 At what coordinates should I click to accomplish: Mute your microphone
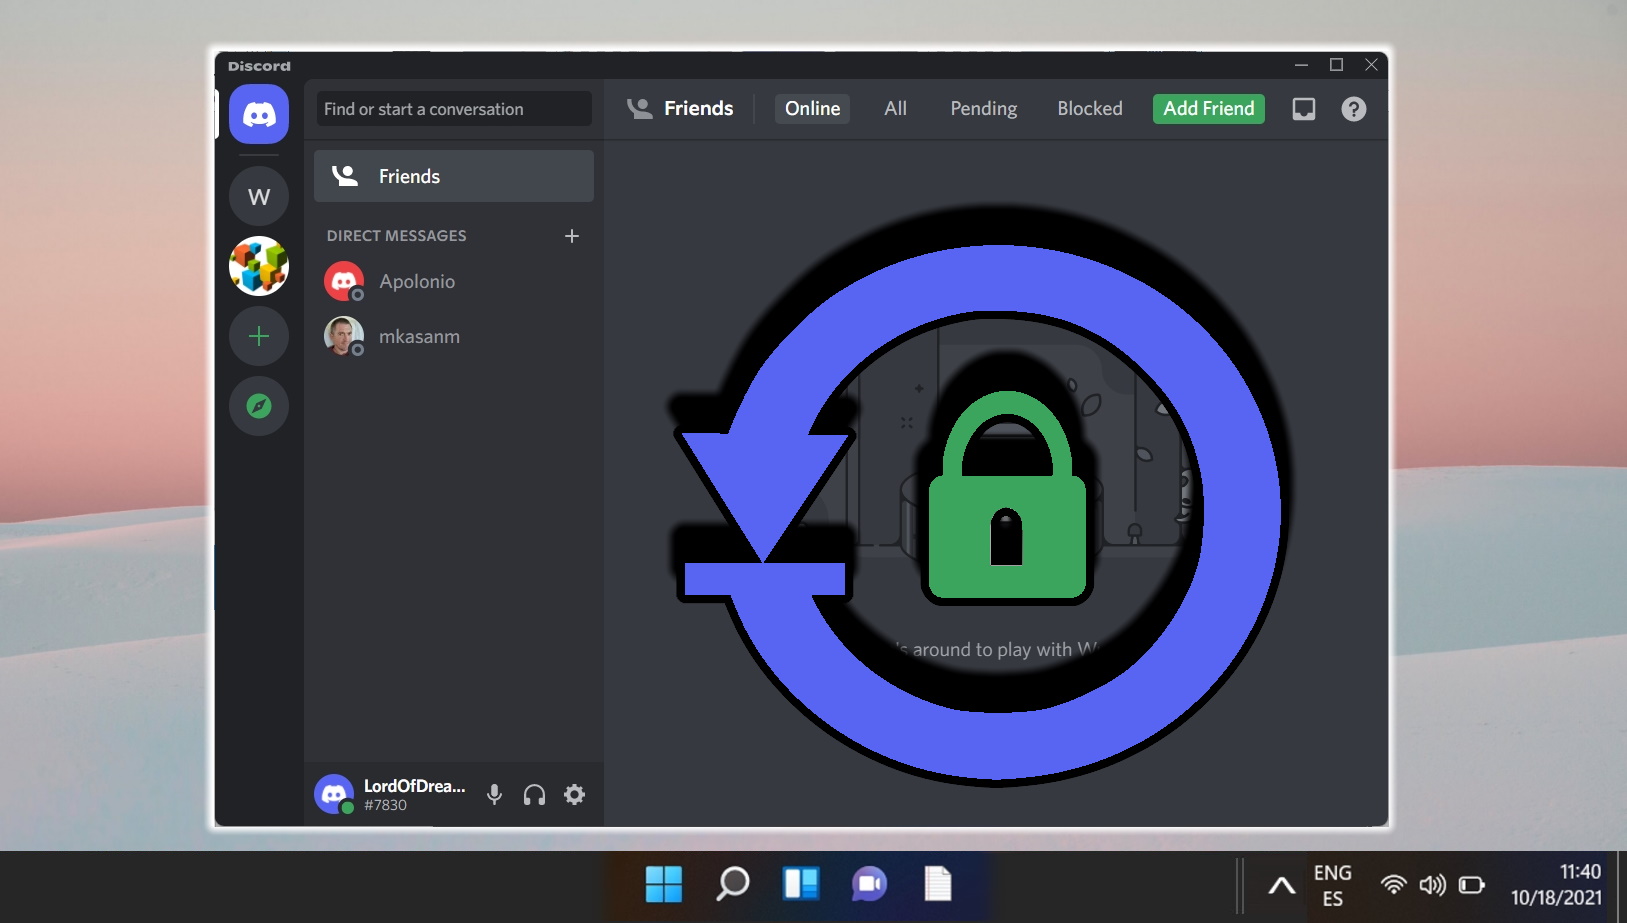click(495, 794)
